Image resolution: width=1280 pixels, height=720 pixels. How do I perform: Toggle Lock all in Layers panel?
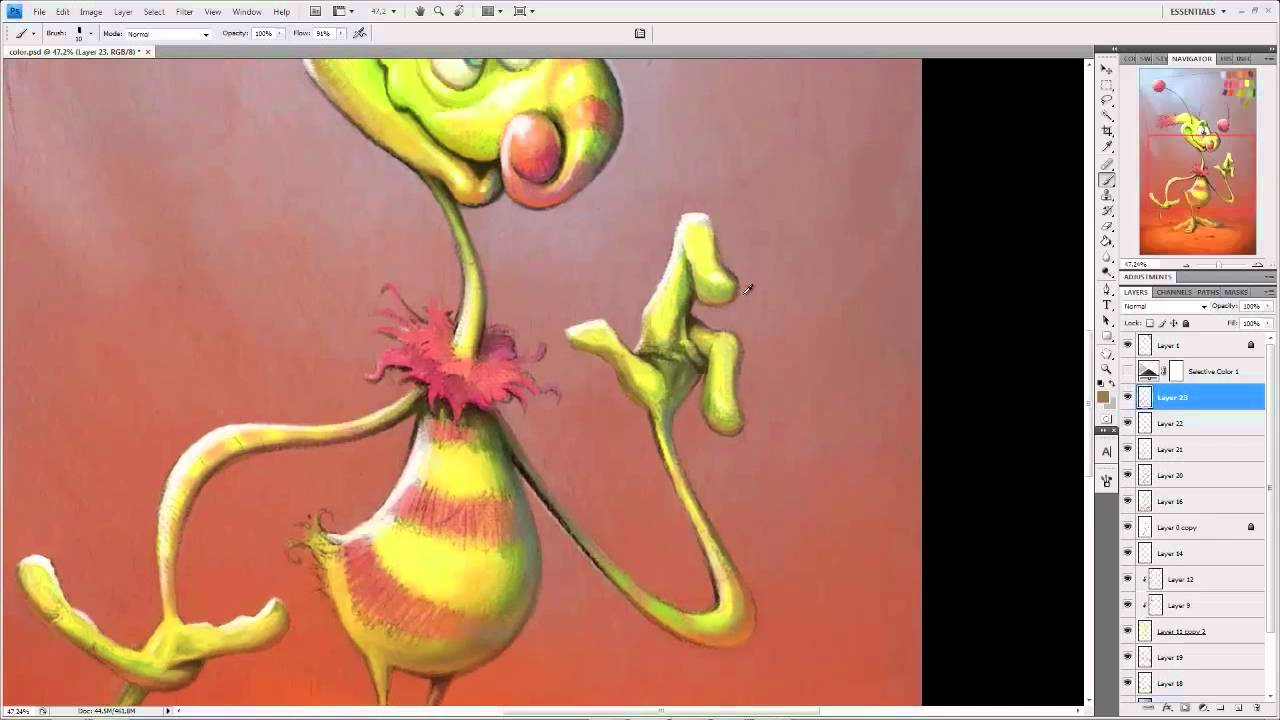[x=1186, y=323]
